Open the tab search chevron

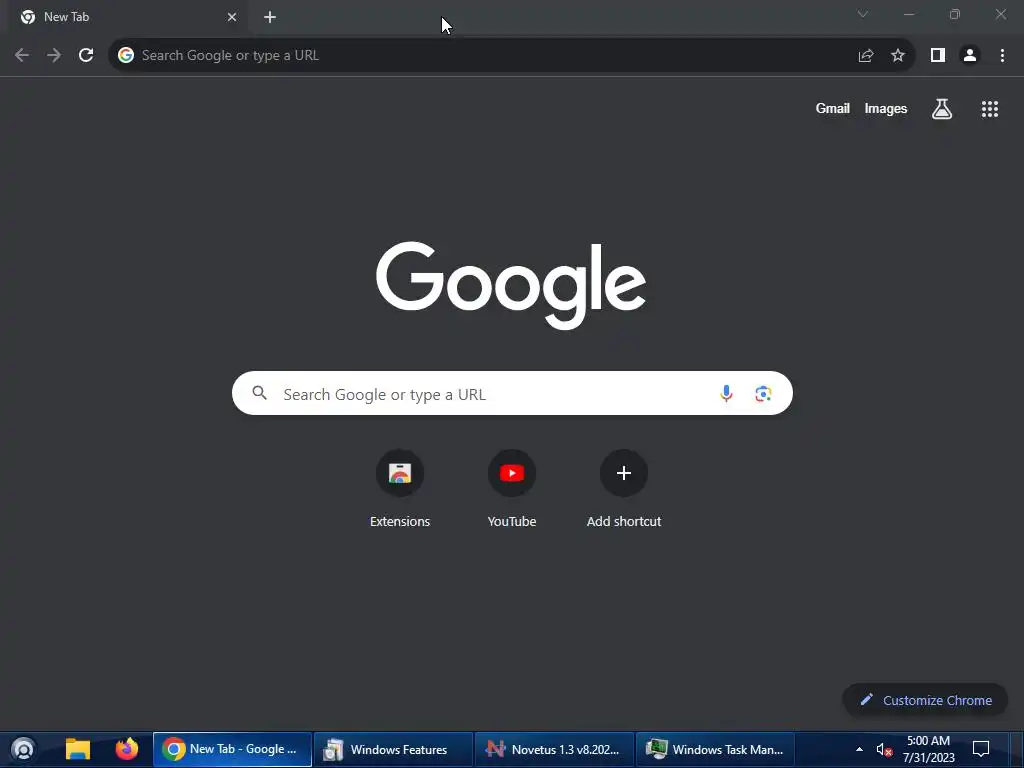pos(863,14)
